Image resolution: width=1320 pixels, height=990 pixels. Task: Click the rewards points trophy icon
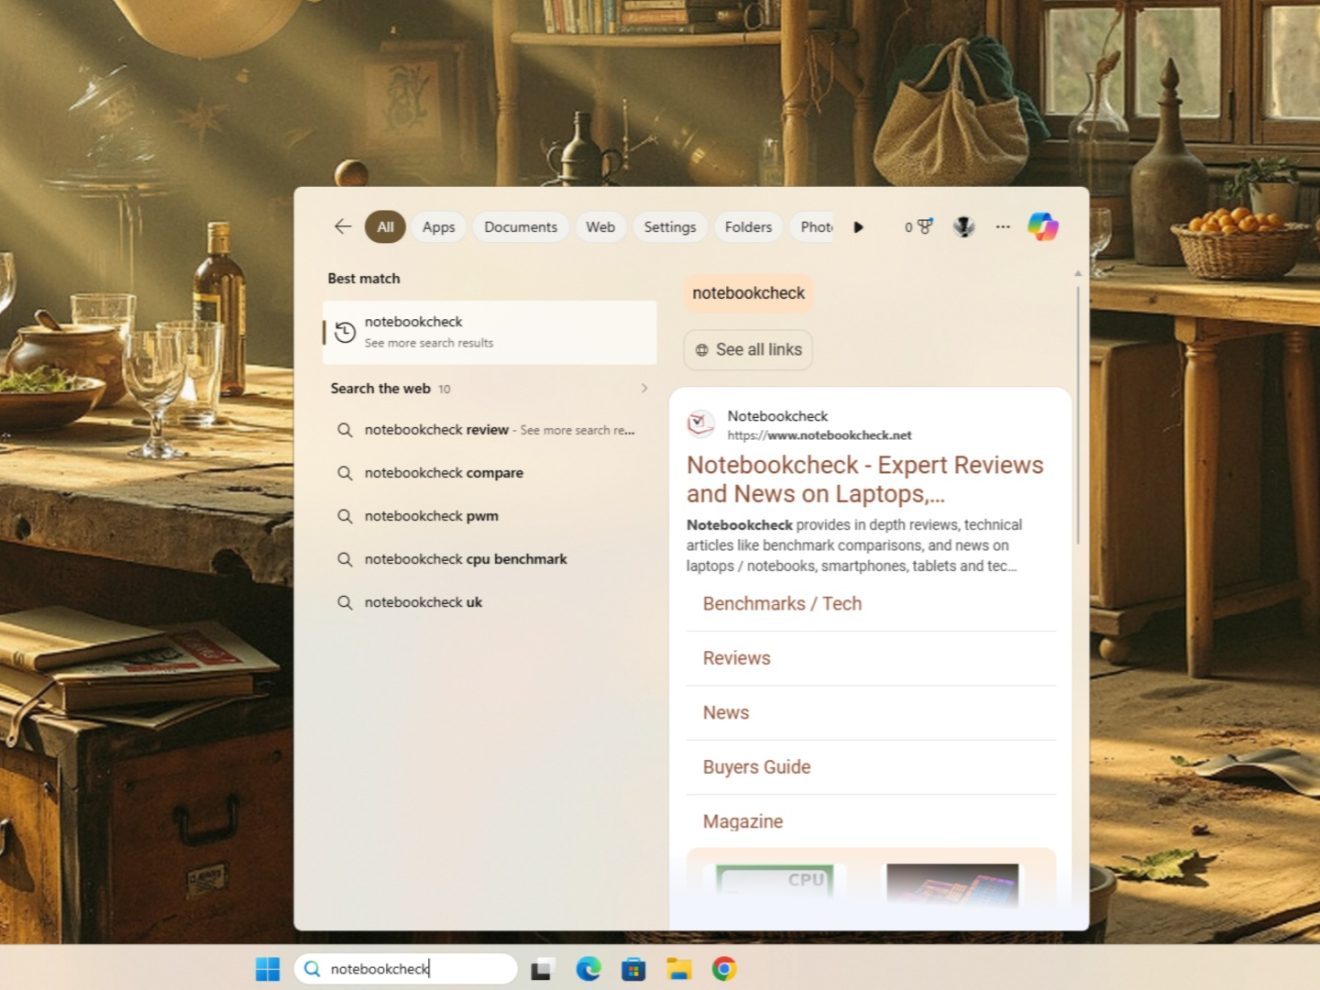pos(919,227)
